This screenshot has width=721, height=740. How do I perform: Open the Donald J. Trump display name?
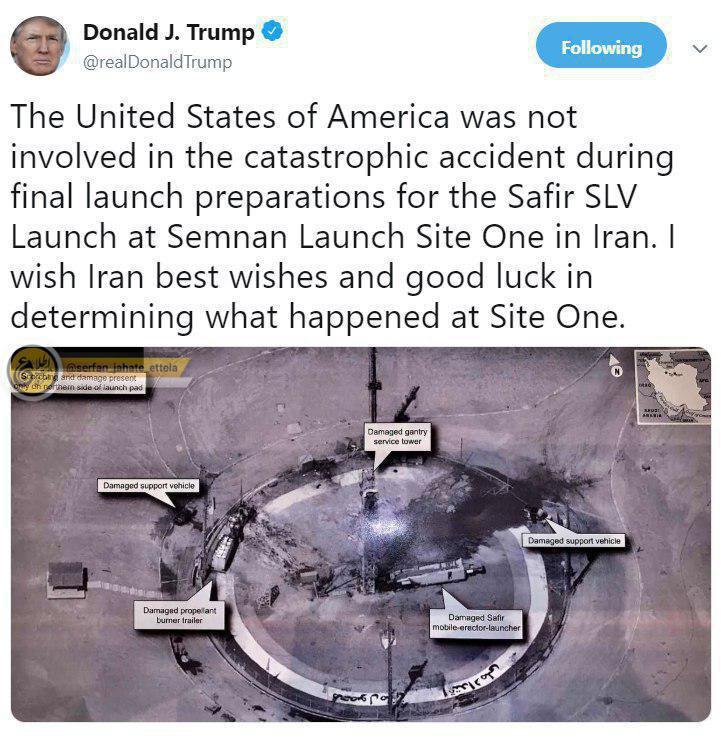pos(168,33)
